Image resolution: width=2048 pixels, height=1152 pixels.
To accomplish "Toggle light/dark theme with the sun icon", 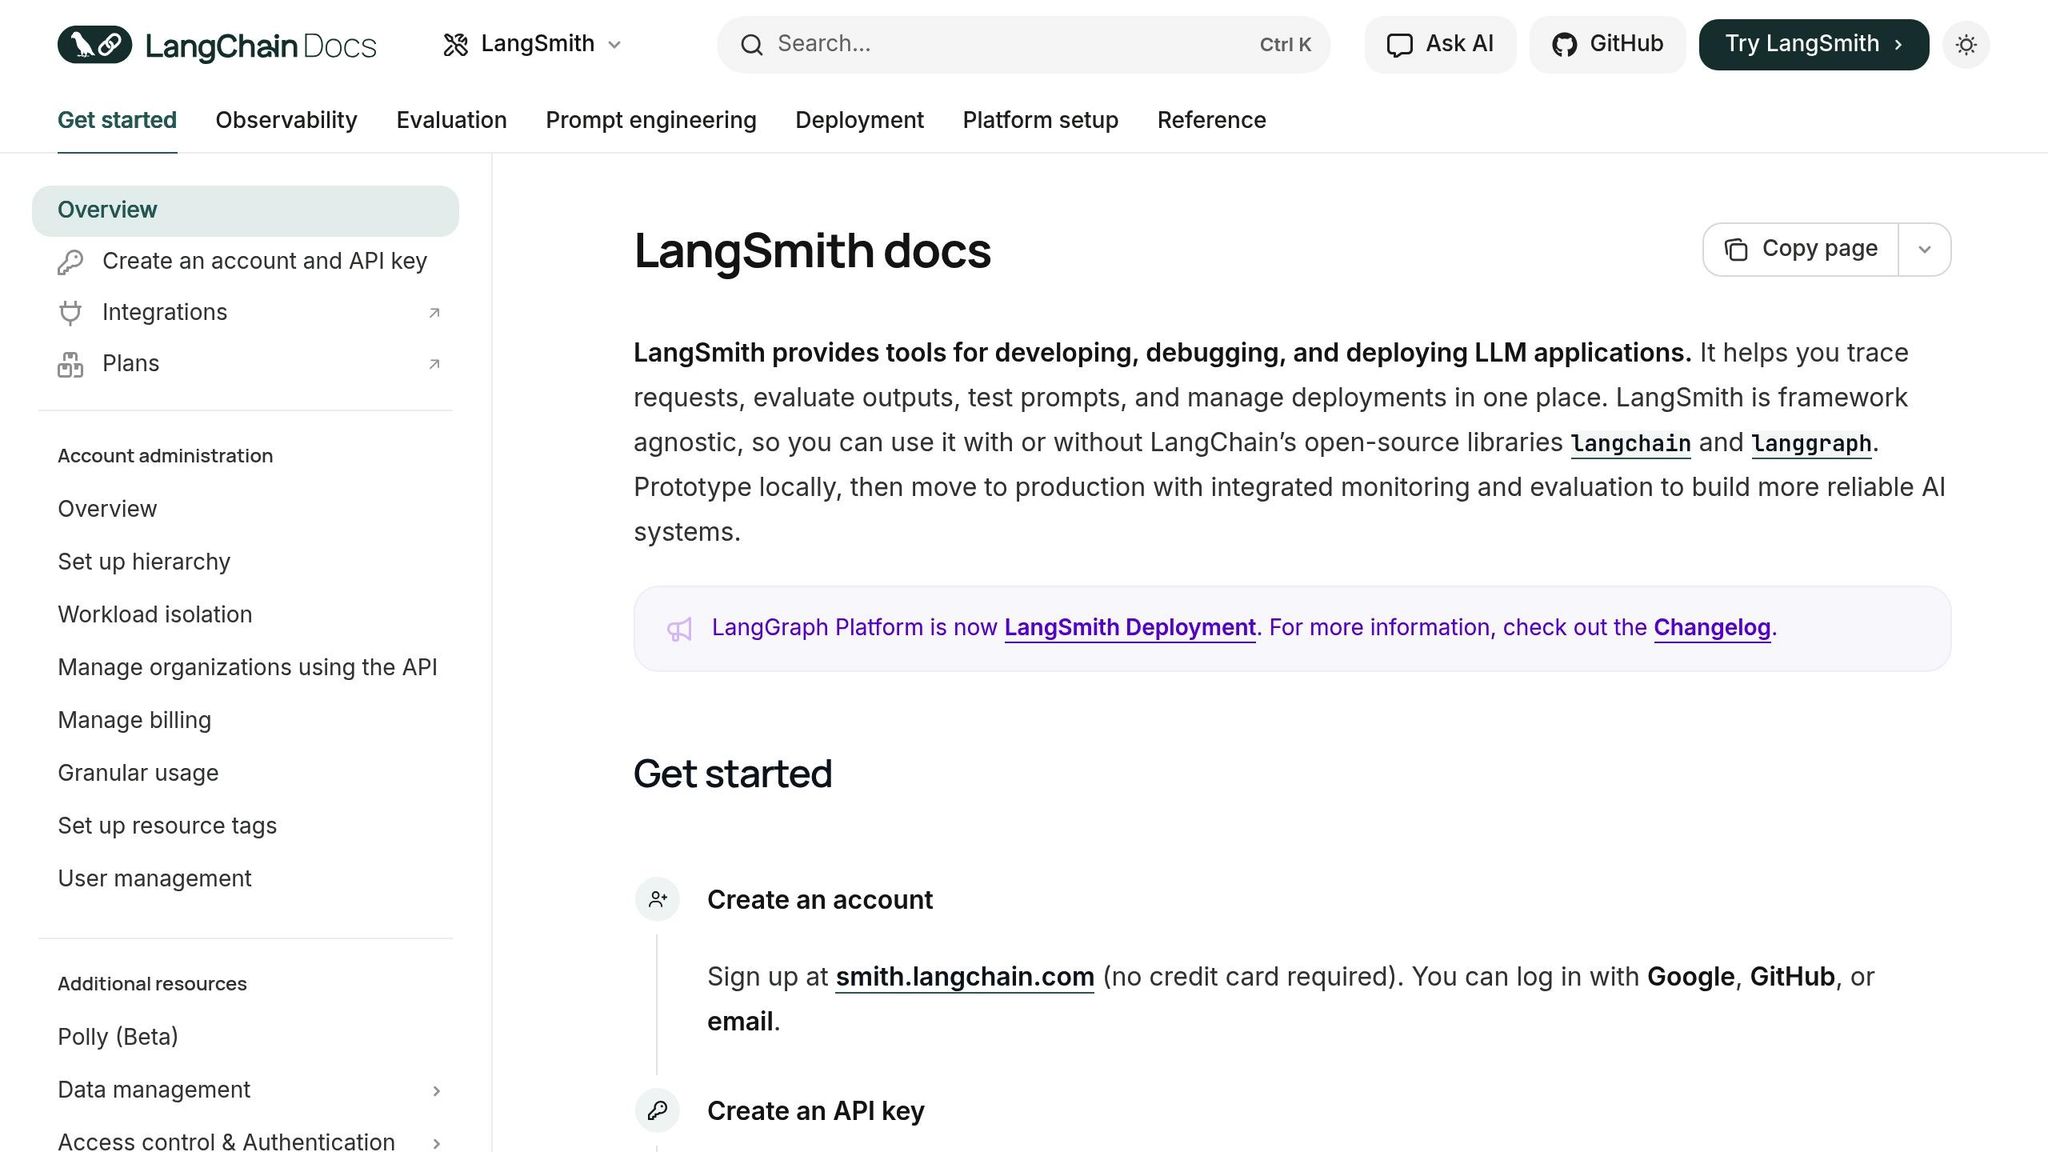I will pyautogui.click(x=1965, y=44).
